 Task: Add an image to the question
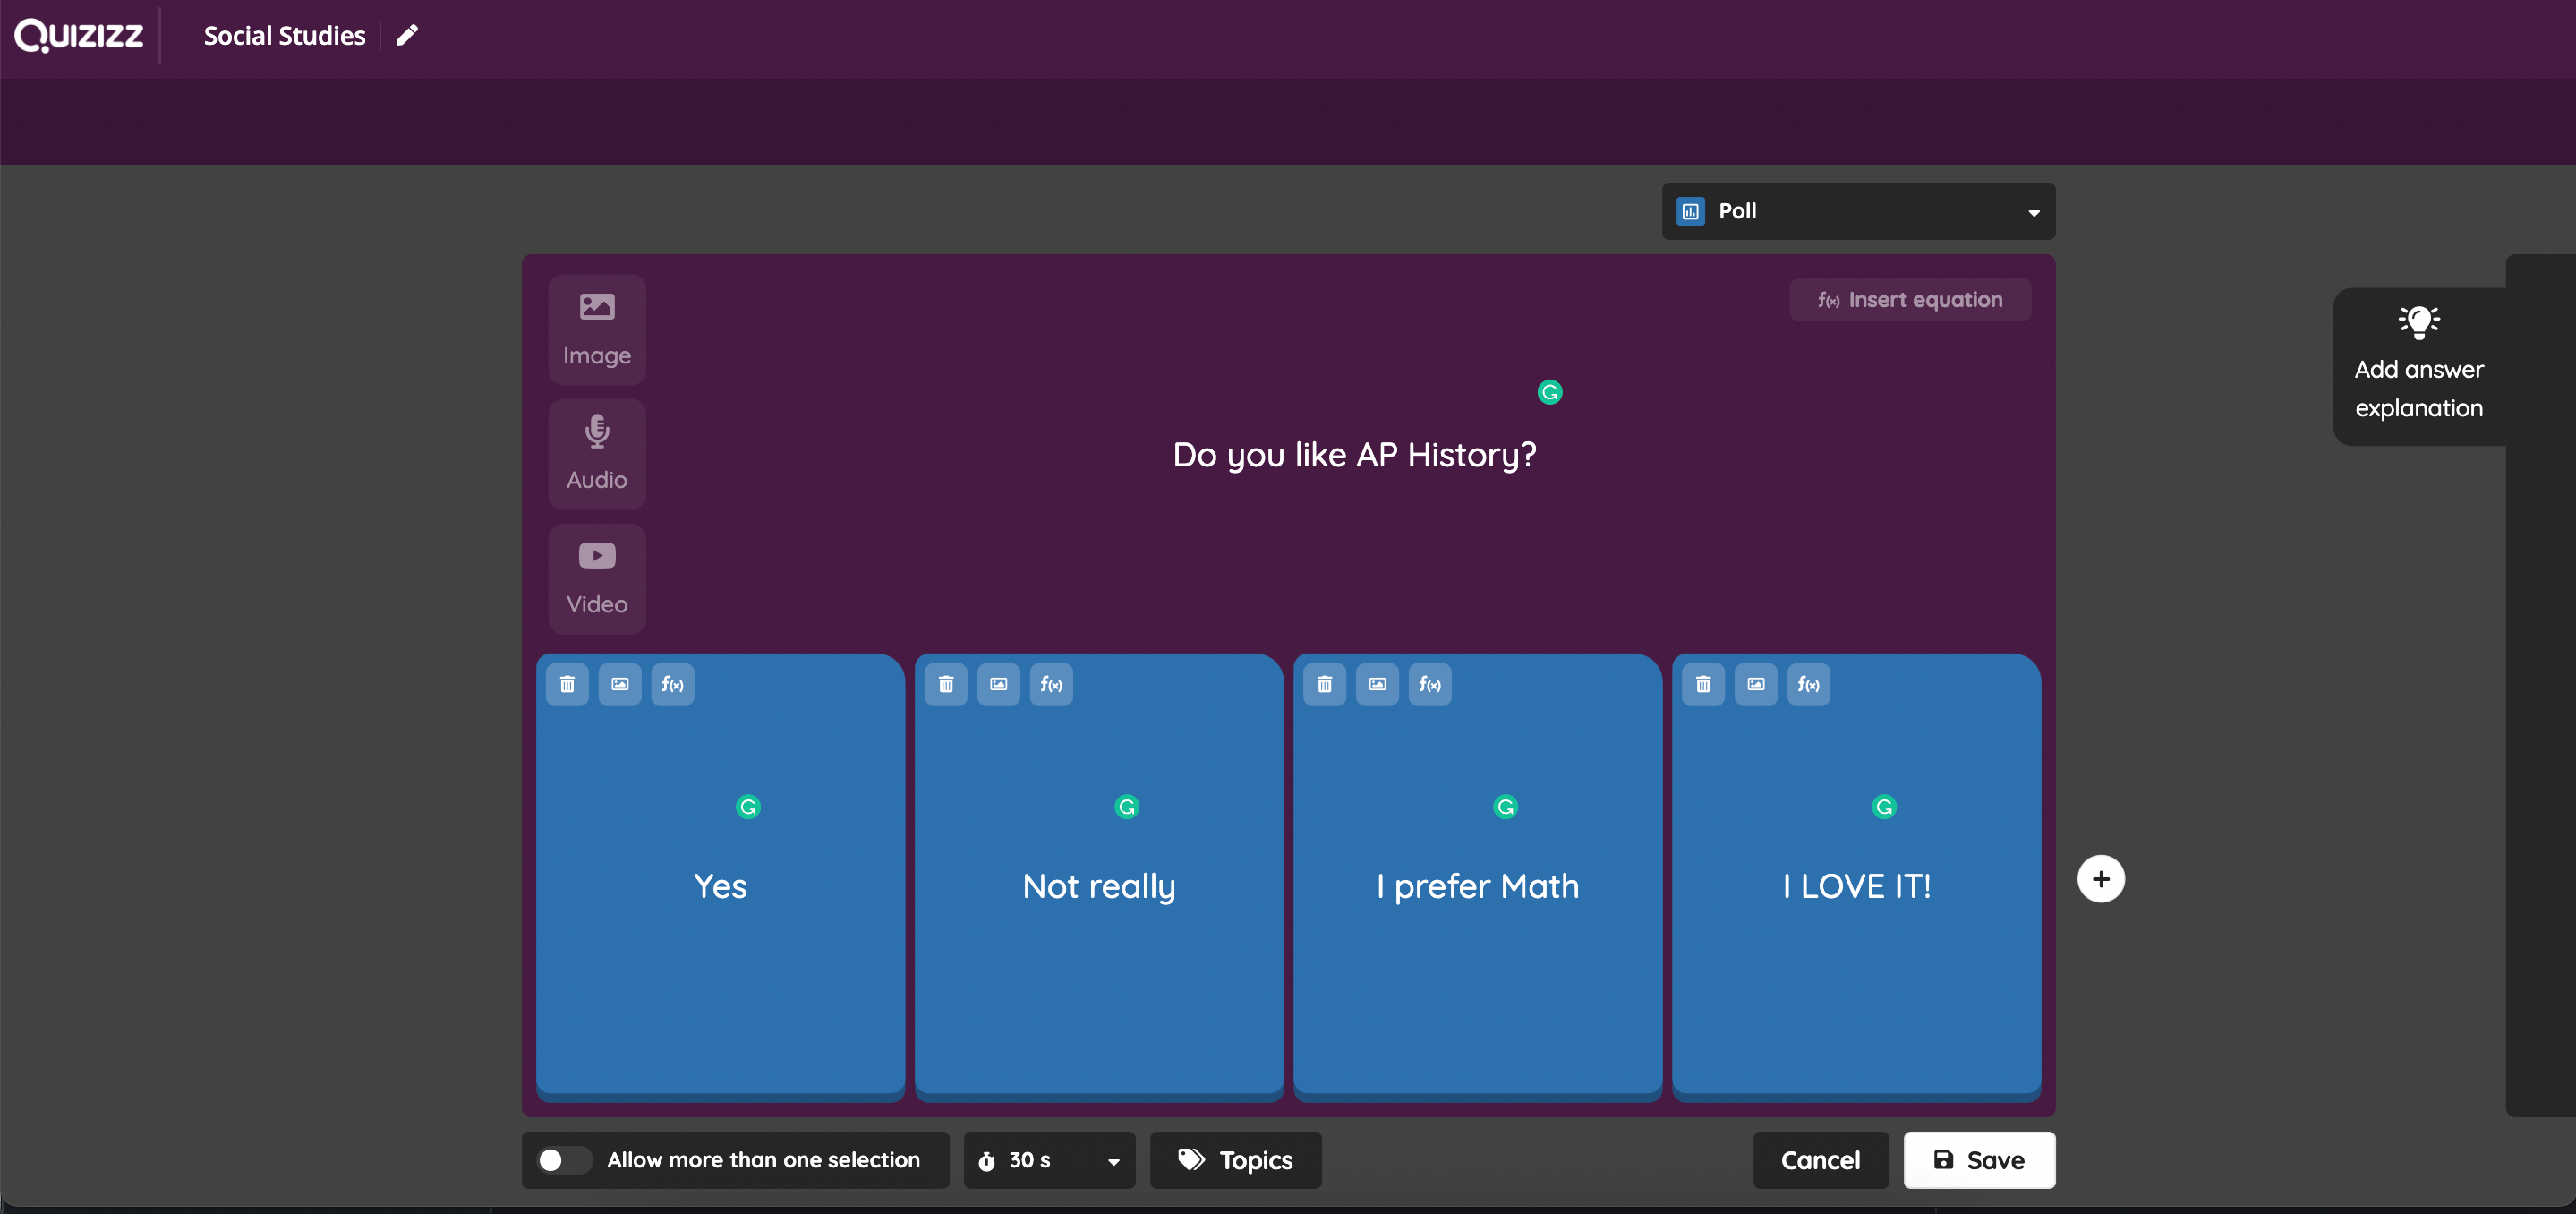point(597,329)
